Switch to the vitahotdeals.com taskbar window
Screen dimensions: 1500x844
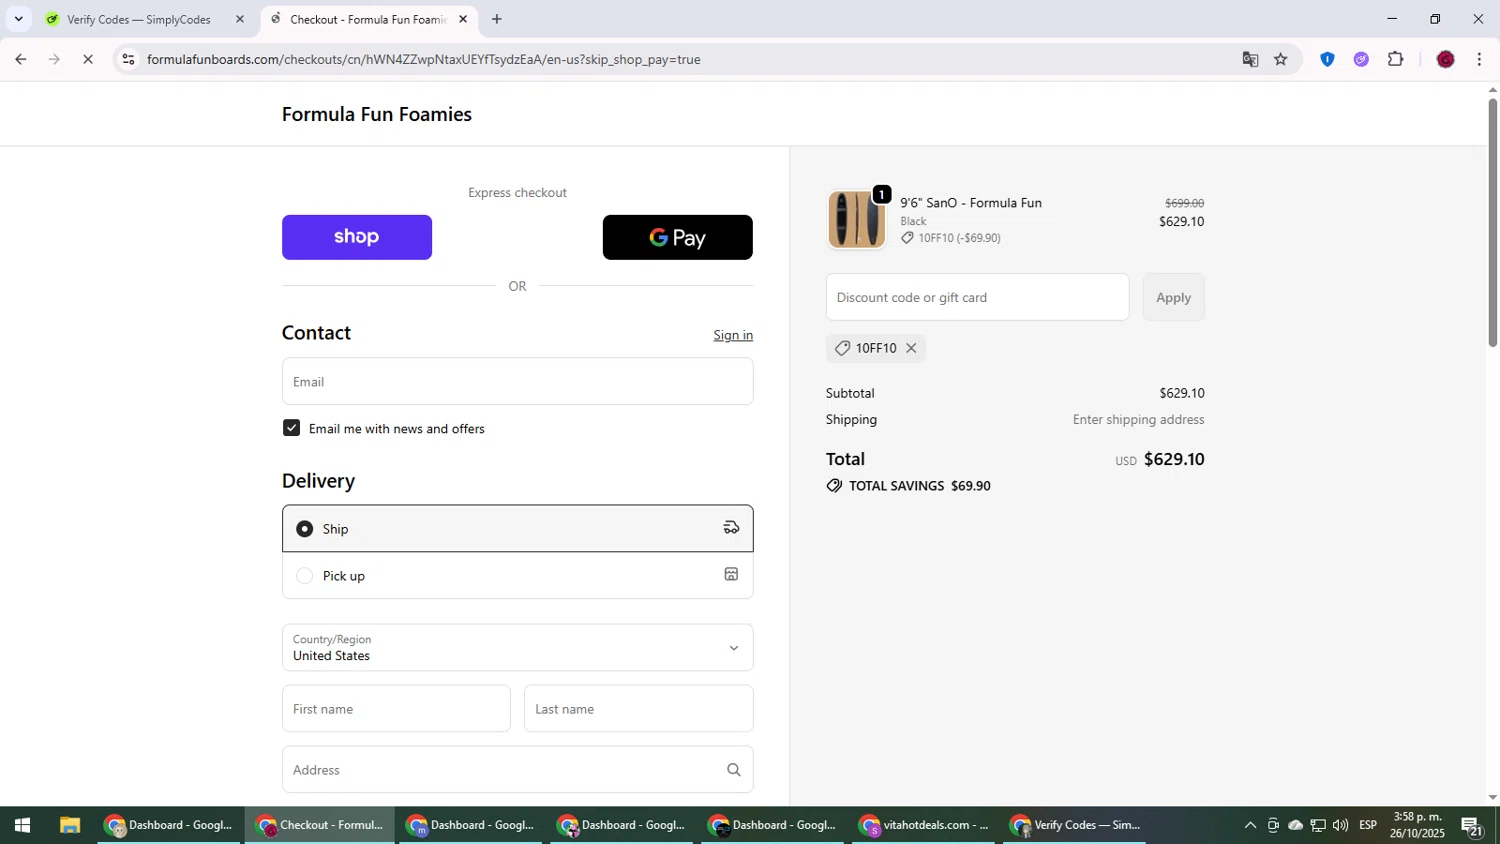924,825
